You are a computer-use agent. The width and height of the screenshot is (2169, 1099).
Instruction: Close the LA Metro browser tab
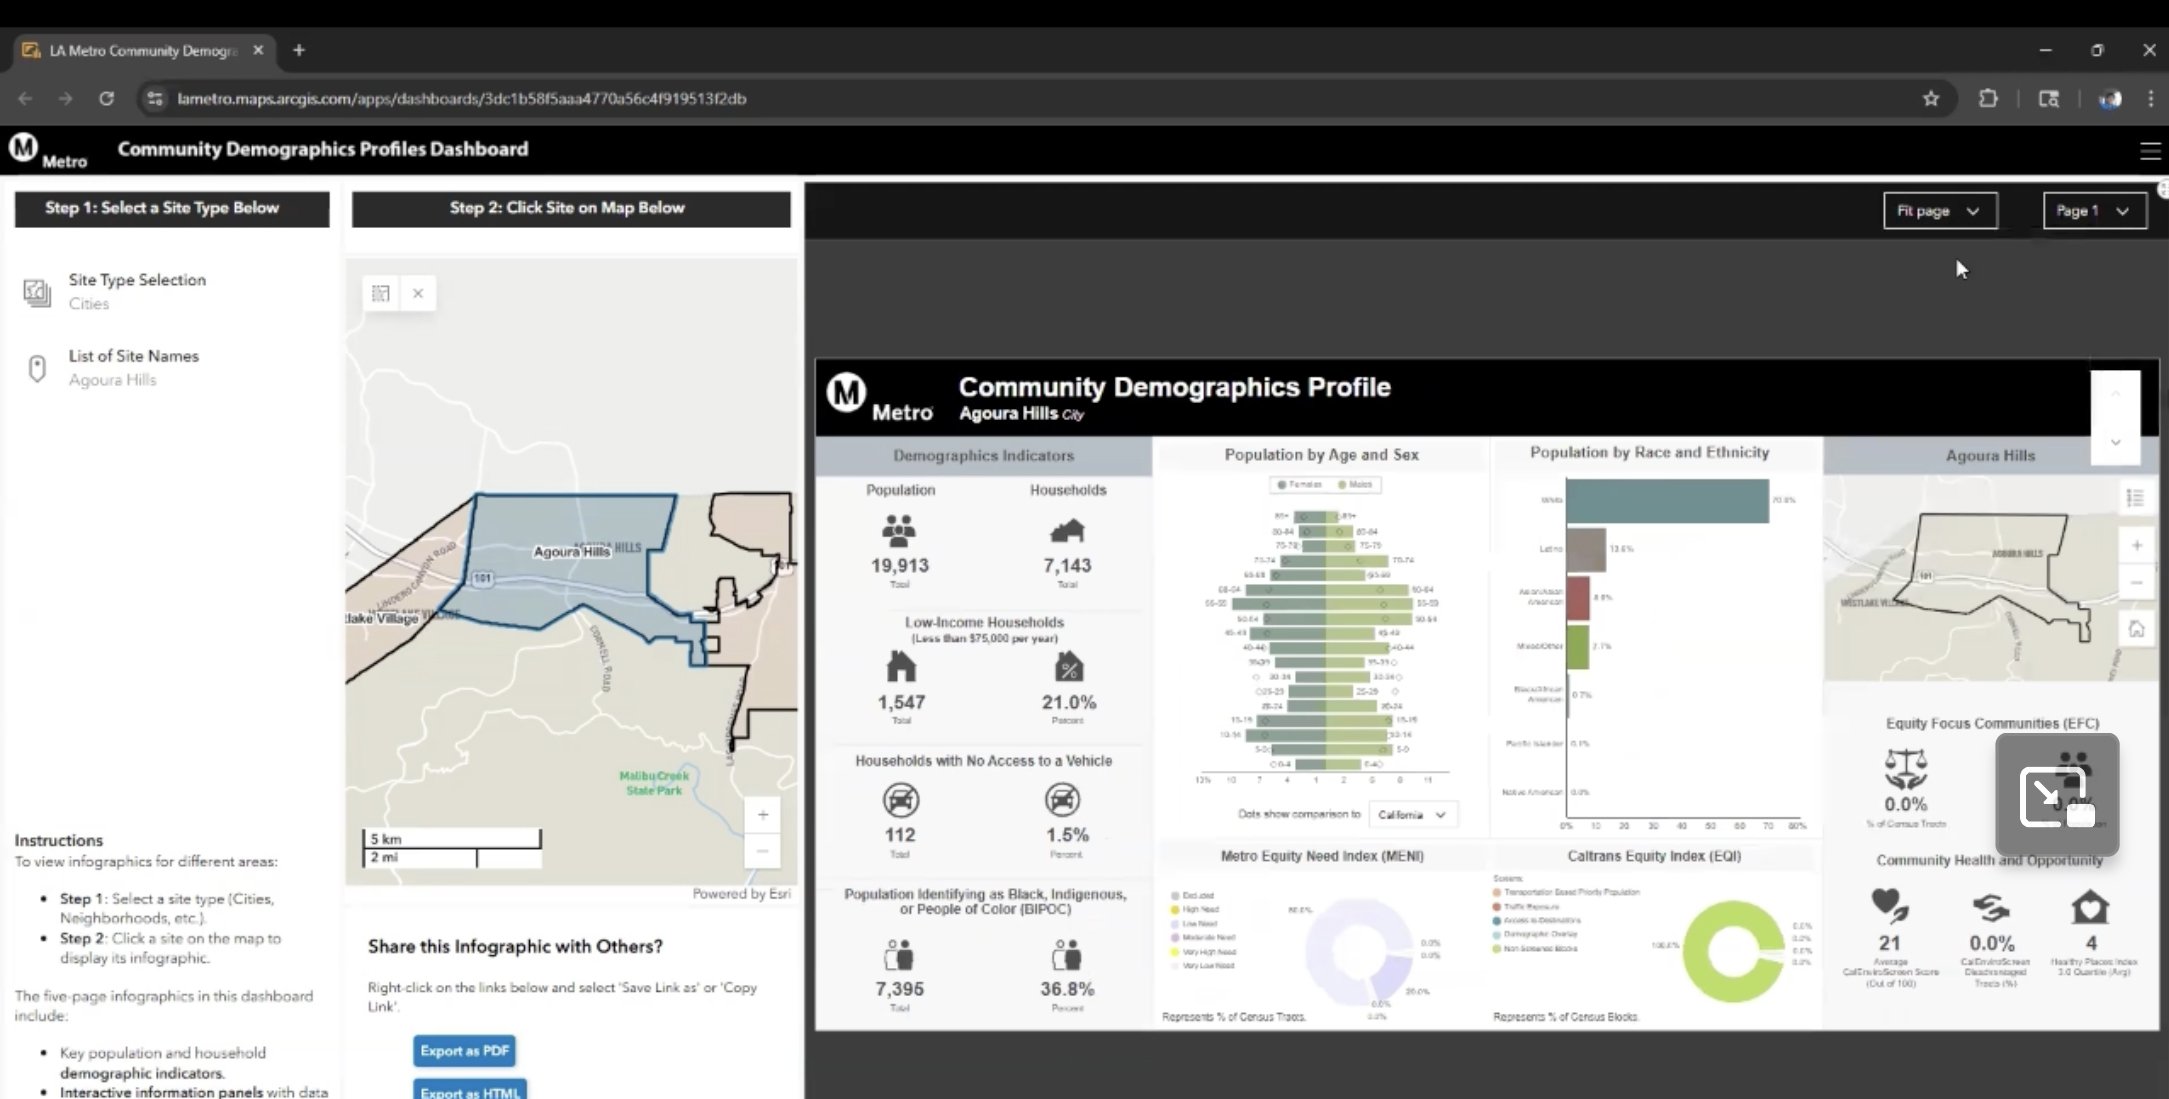coord(258,50)
